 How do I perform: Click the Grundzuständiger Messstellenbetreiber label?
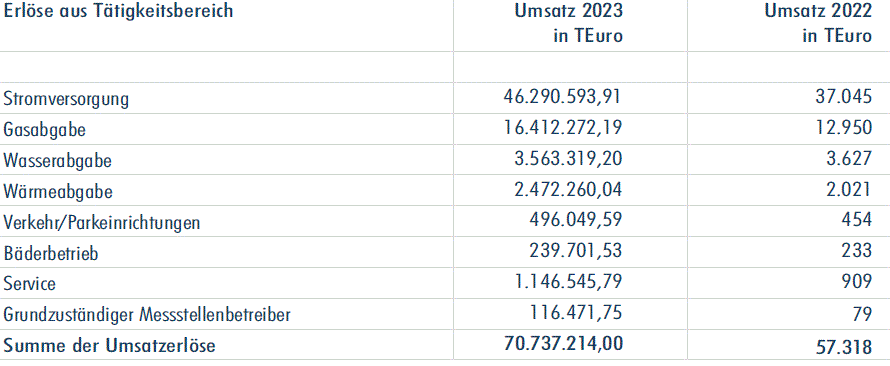pyautogui.click(x=147, y=314)
